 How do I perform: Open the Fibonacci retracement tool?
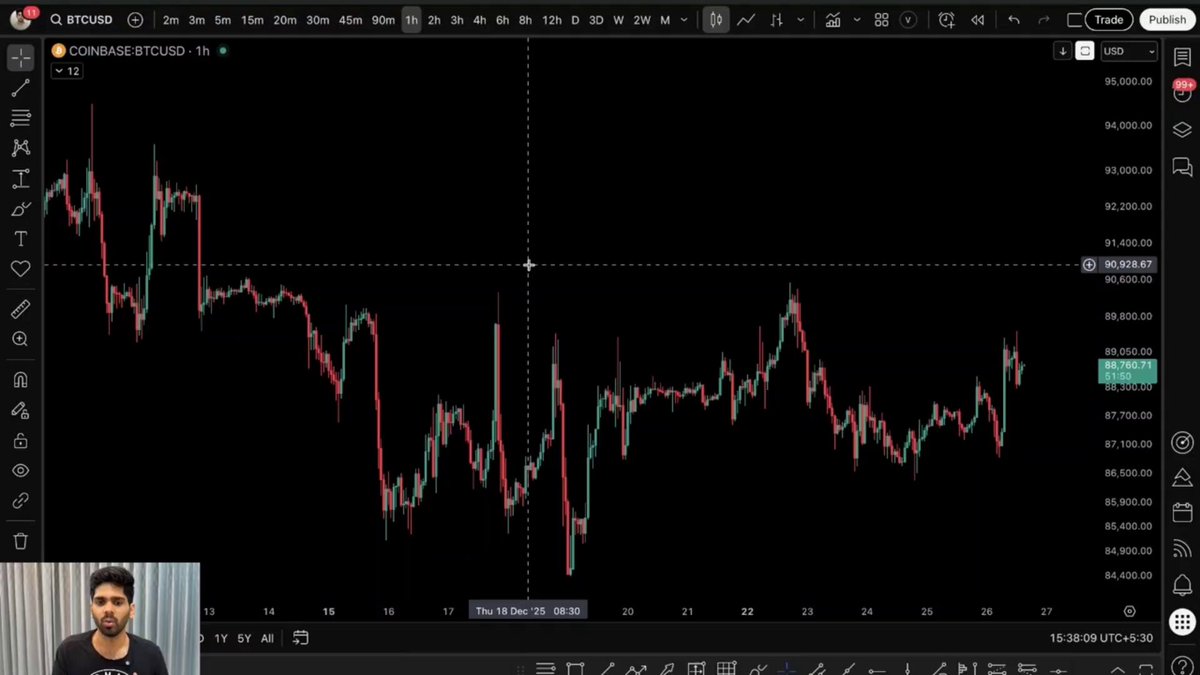[20, 118]
